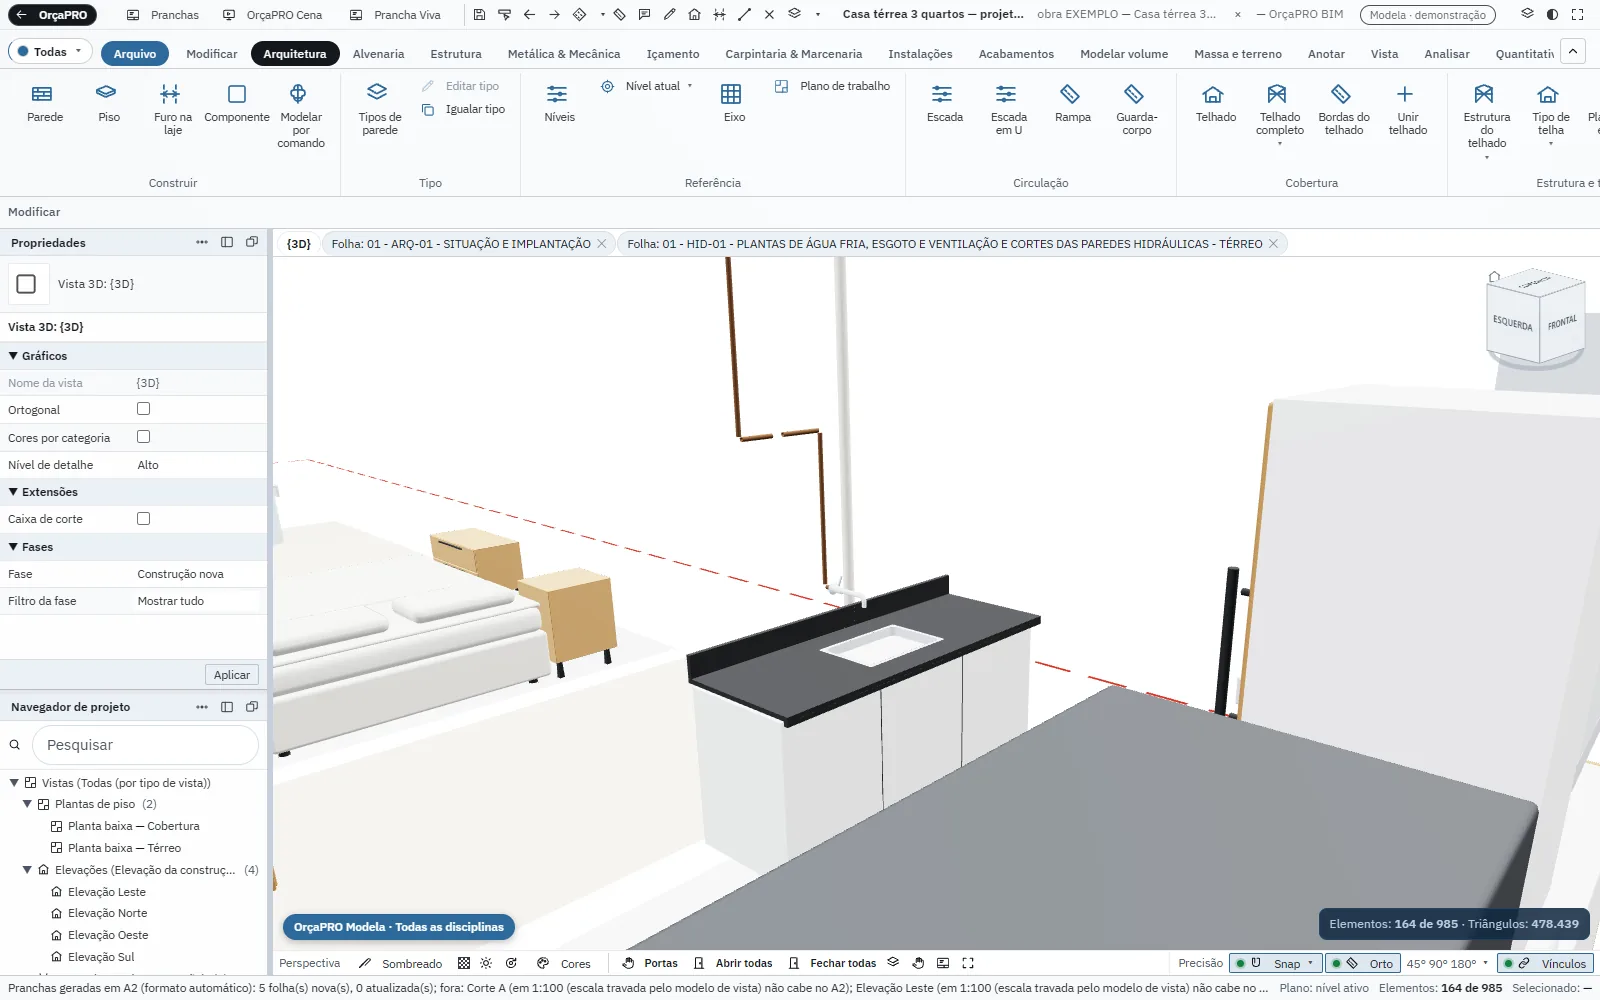The width and height of the screenshot is (1600, 1000).
Task: Switch to the ARQ-01 Situação e Implantação sheet tab
Action: 461,244
